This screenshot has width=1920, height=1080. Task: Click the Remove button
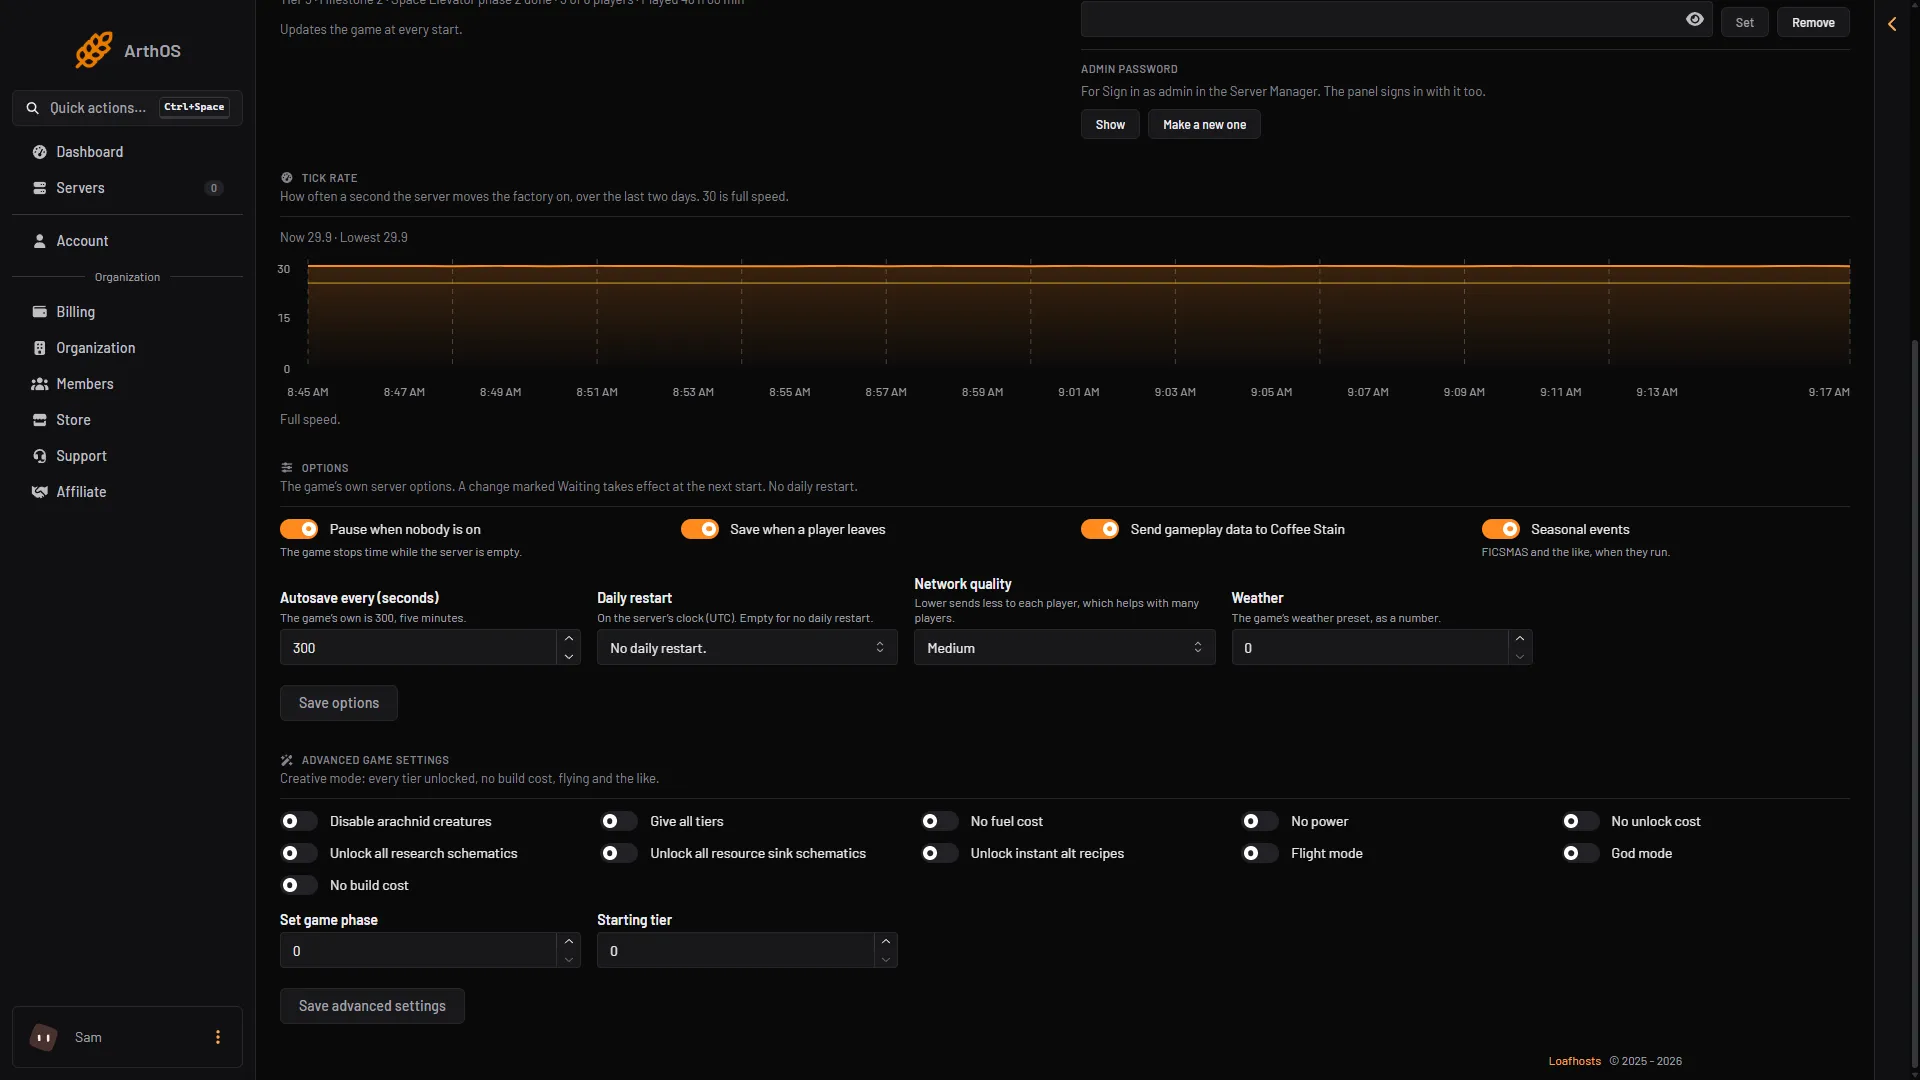click(1813, 22)
